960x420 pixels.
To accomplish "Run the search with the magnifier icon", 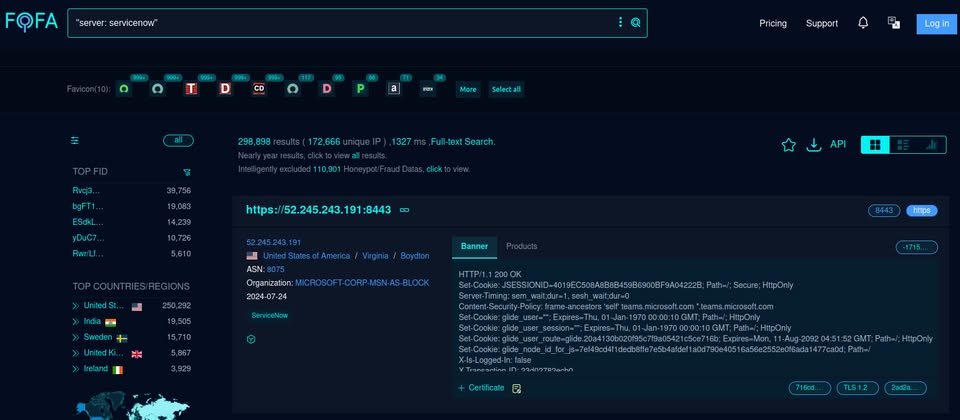I will tap(636, 22).
